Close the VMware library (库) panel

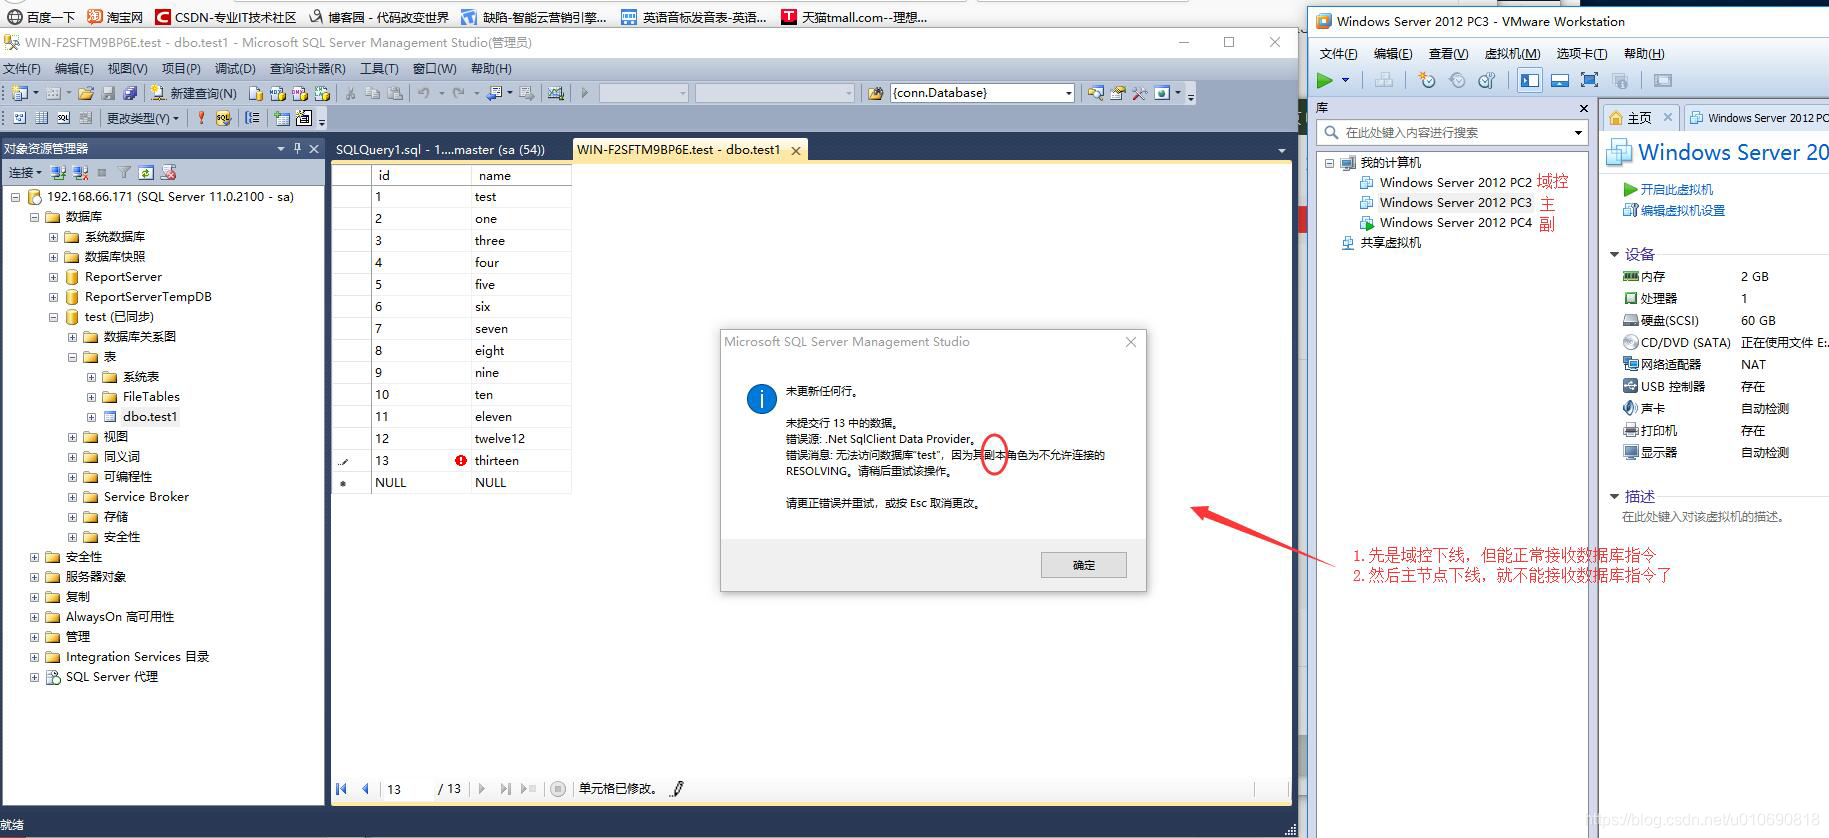click(1583, 108)
